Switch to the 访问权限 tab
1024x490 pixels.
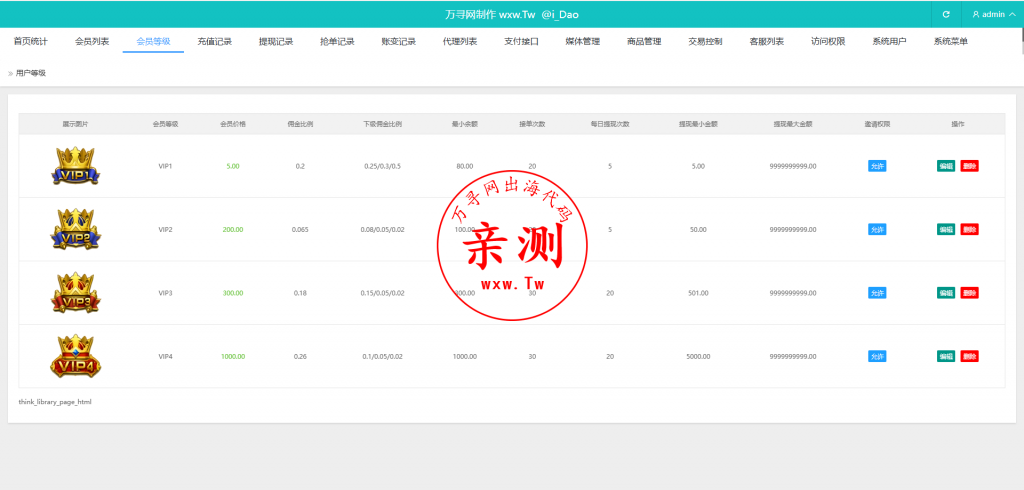pos(828,42)
